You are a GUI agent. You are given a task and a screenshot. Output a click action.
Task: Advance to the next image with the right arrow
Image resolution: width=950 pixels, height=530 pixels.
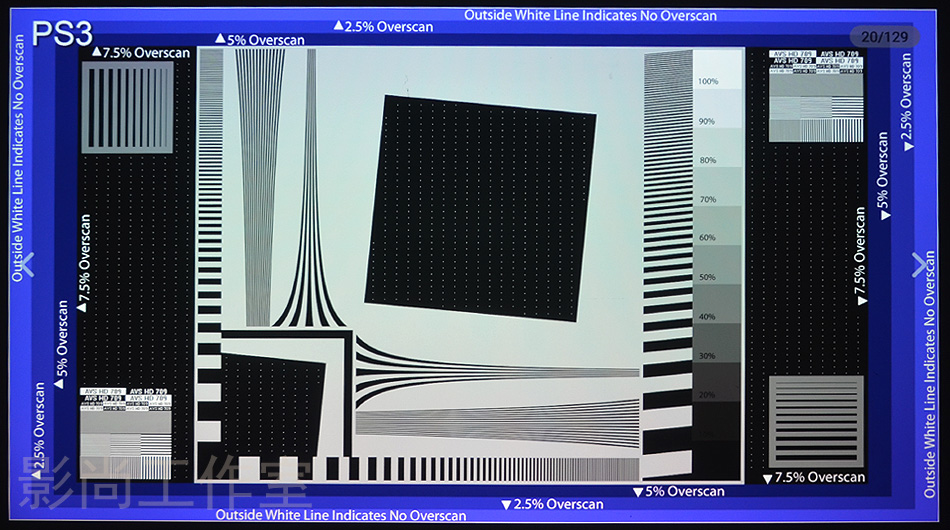click(920, 264)
